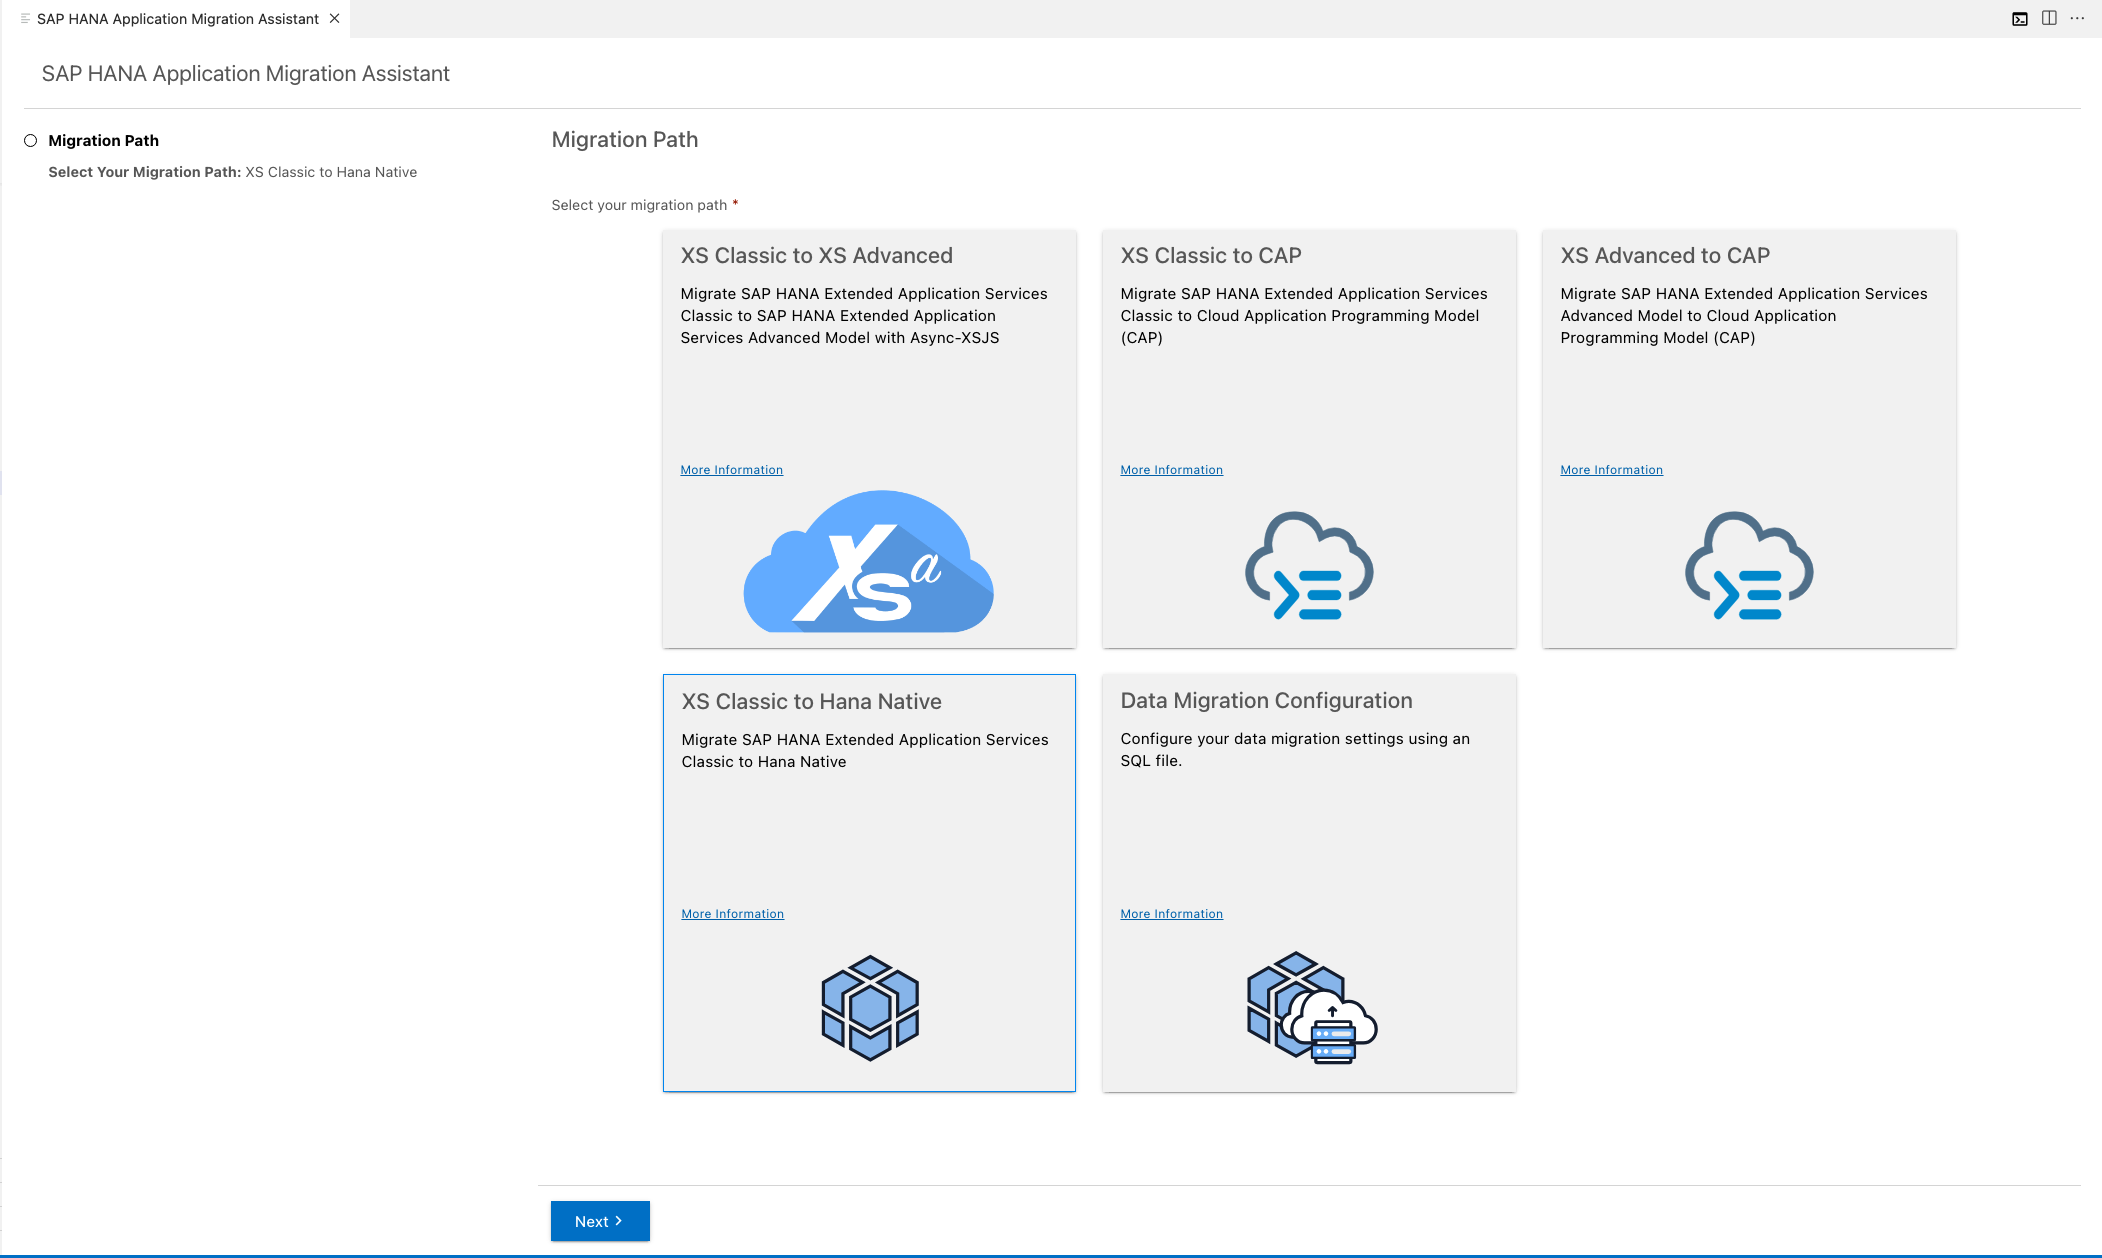This screenshot has height=1258, width=2102.
Task: Choose the XS Classic to XS Advanced card
Action: pyautogui.click(x=869, y=439)
